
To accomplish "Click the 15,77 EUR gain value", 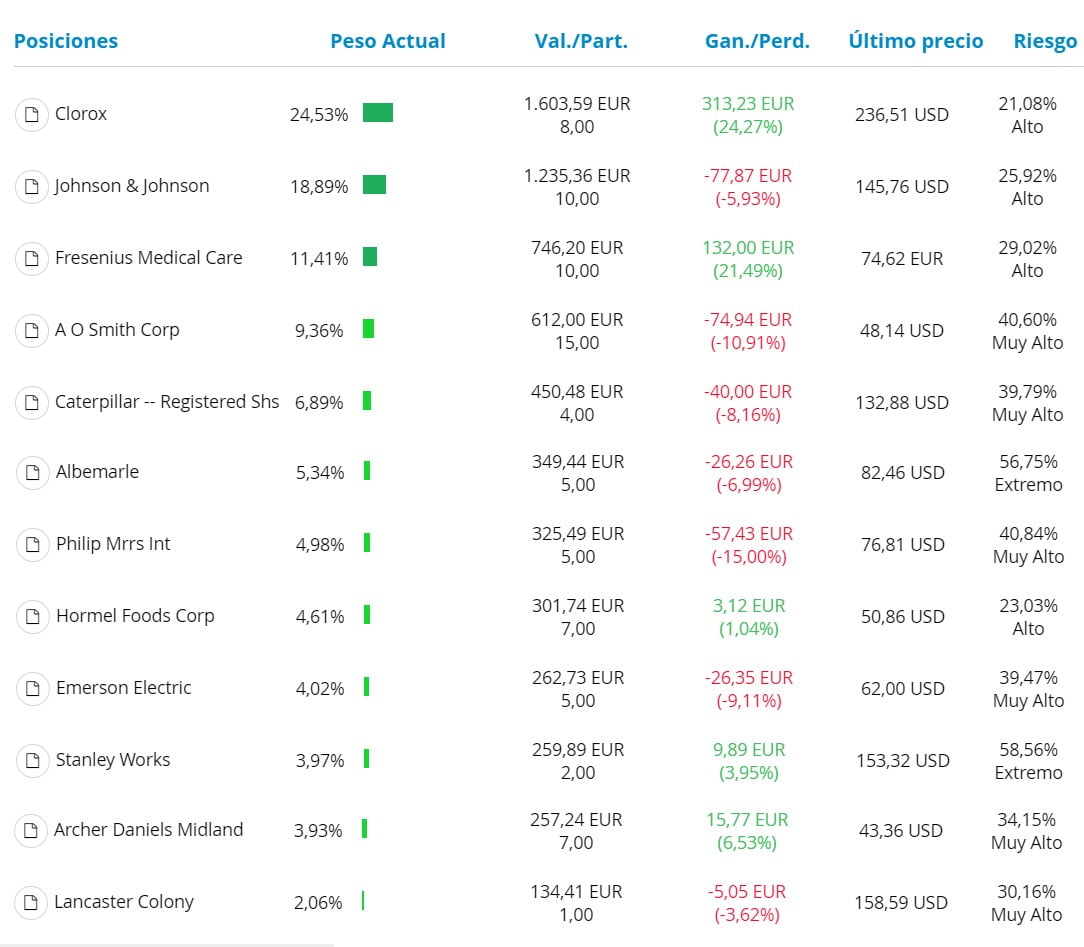I will pyautogui.click(x=747, y=820).
